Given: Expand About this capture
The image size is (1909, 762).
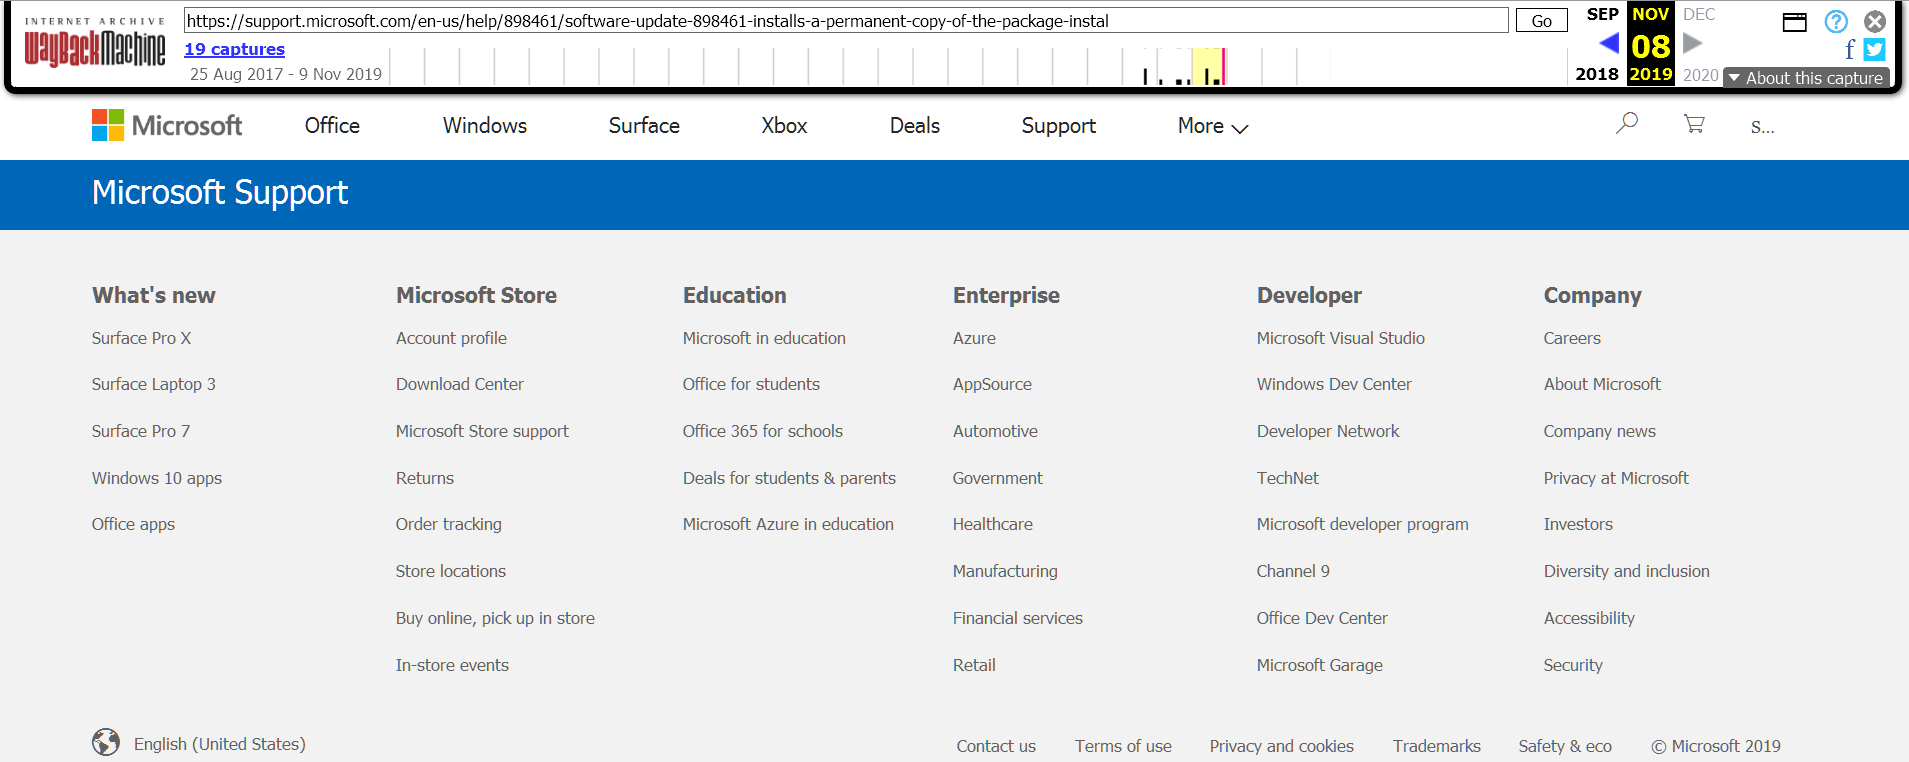Looking at the screenshot, I should (1806, 78).
